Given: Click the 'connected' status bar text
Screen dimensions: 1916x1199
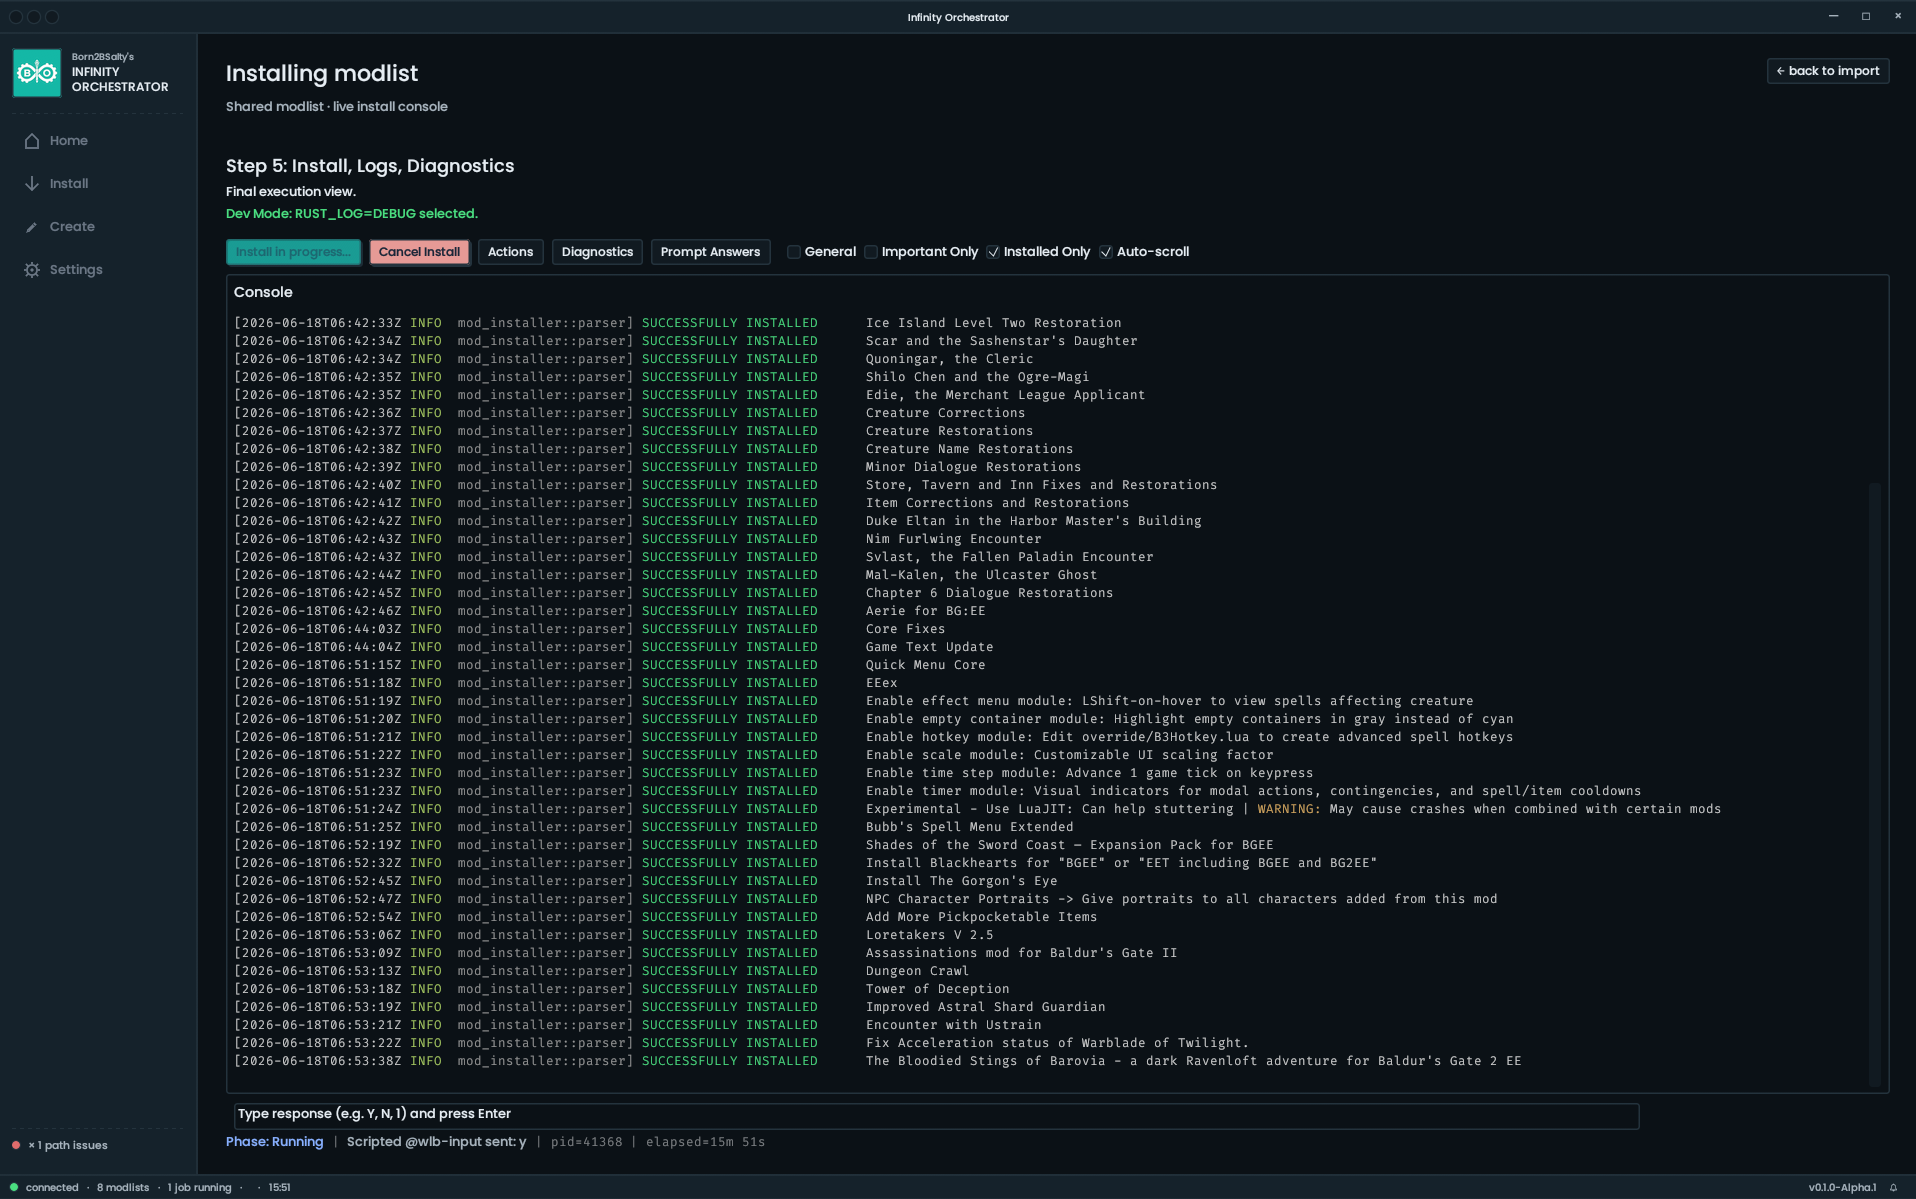Looking at the screenshot, I should tap(52, 1188).
